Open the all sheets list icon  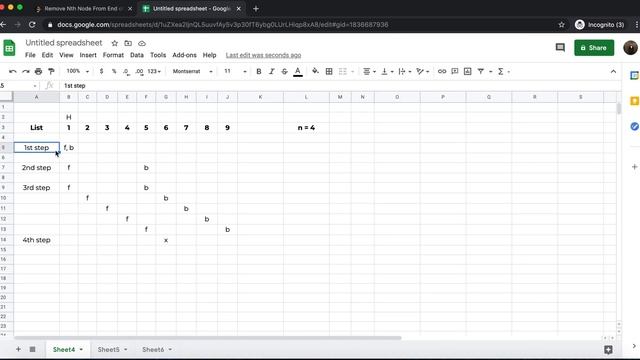coord(32,349)
